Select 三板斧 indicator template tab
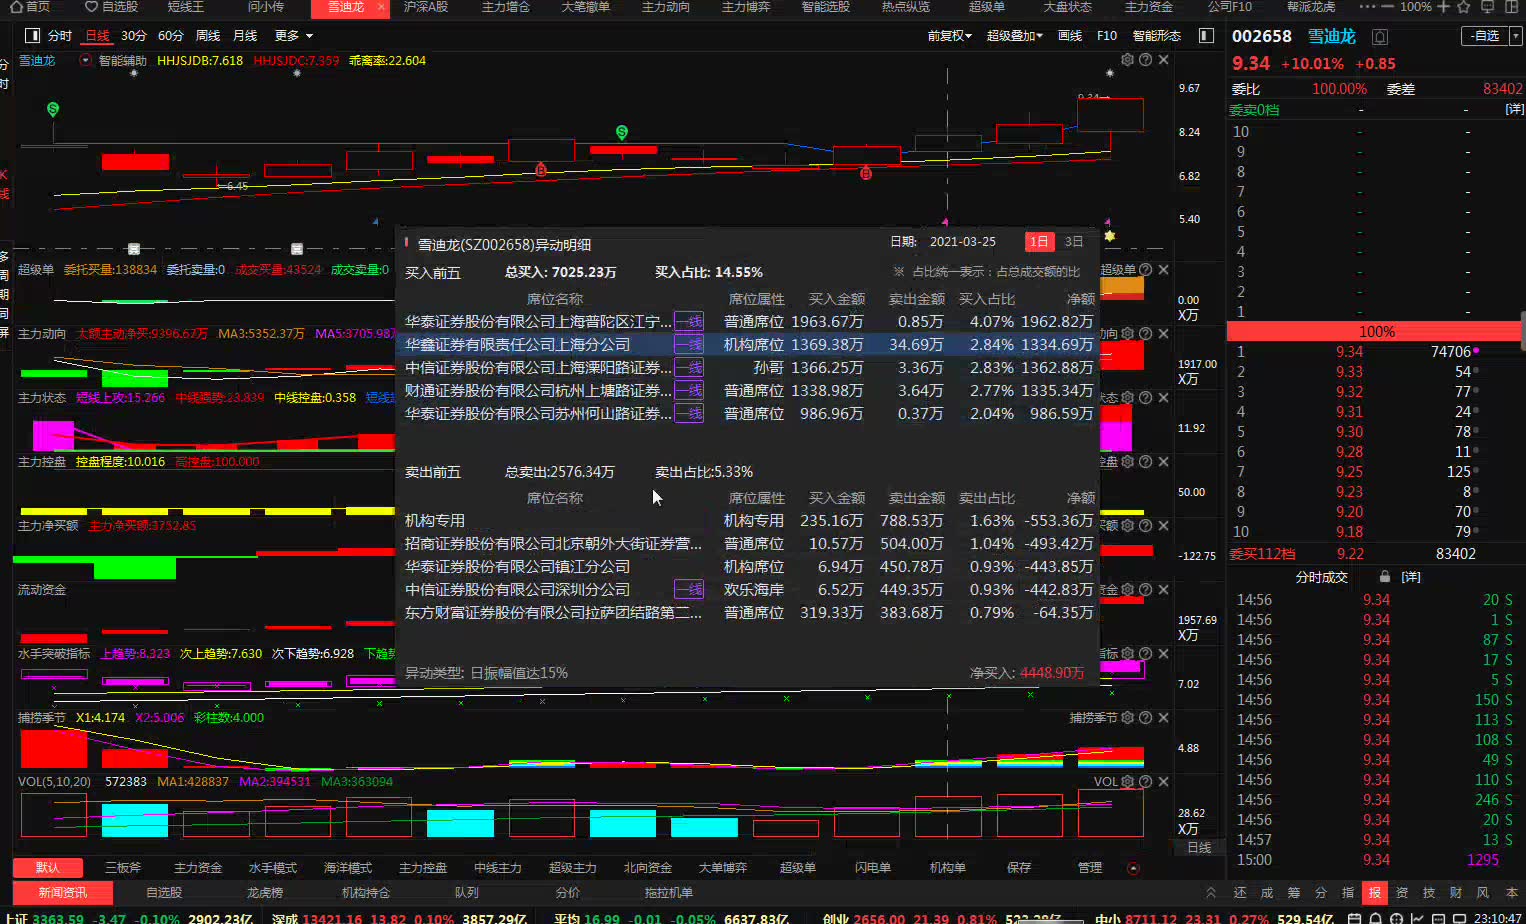This screenshot has width=1526, height=924. click(x=123, y=868)
